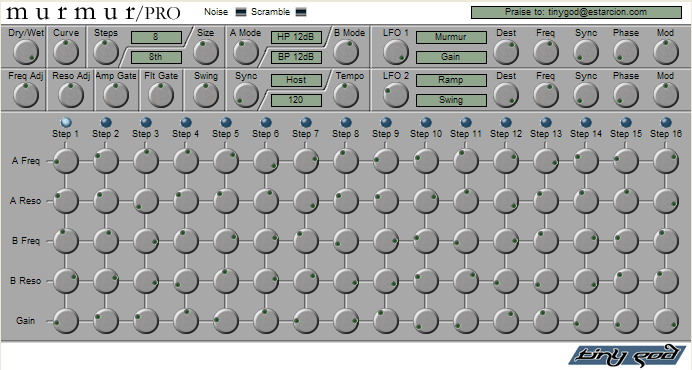The height and width of the screenshot is (370, 692).
Task: Click the LFO 2 waveform knob
Action: 396,95
